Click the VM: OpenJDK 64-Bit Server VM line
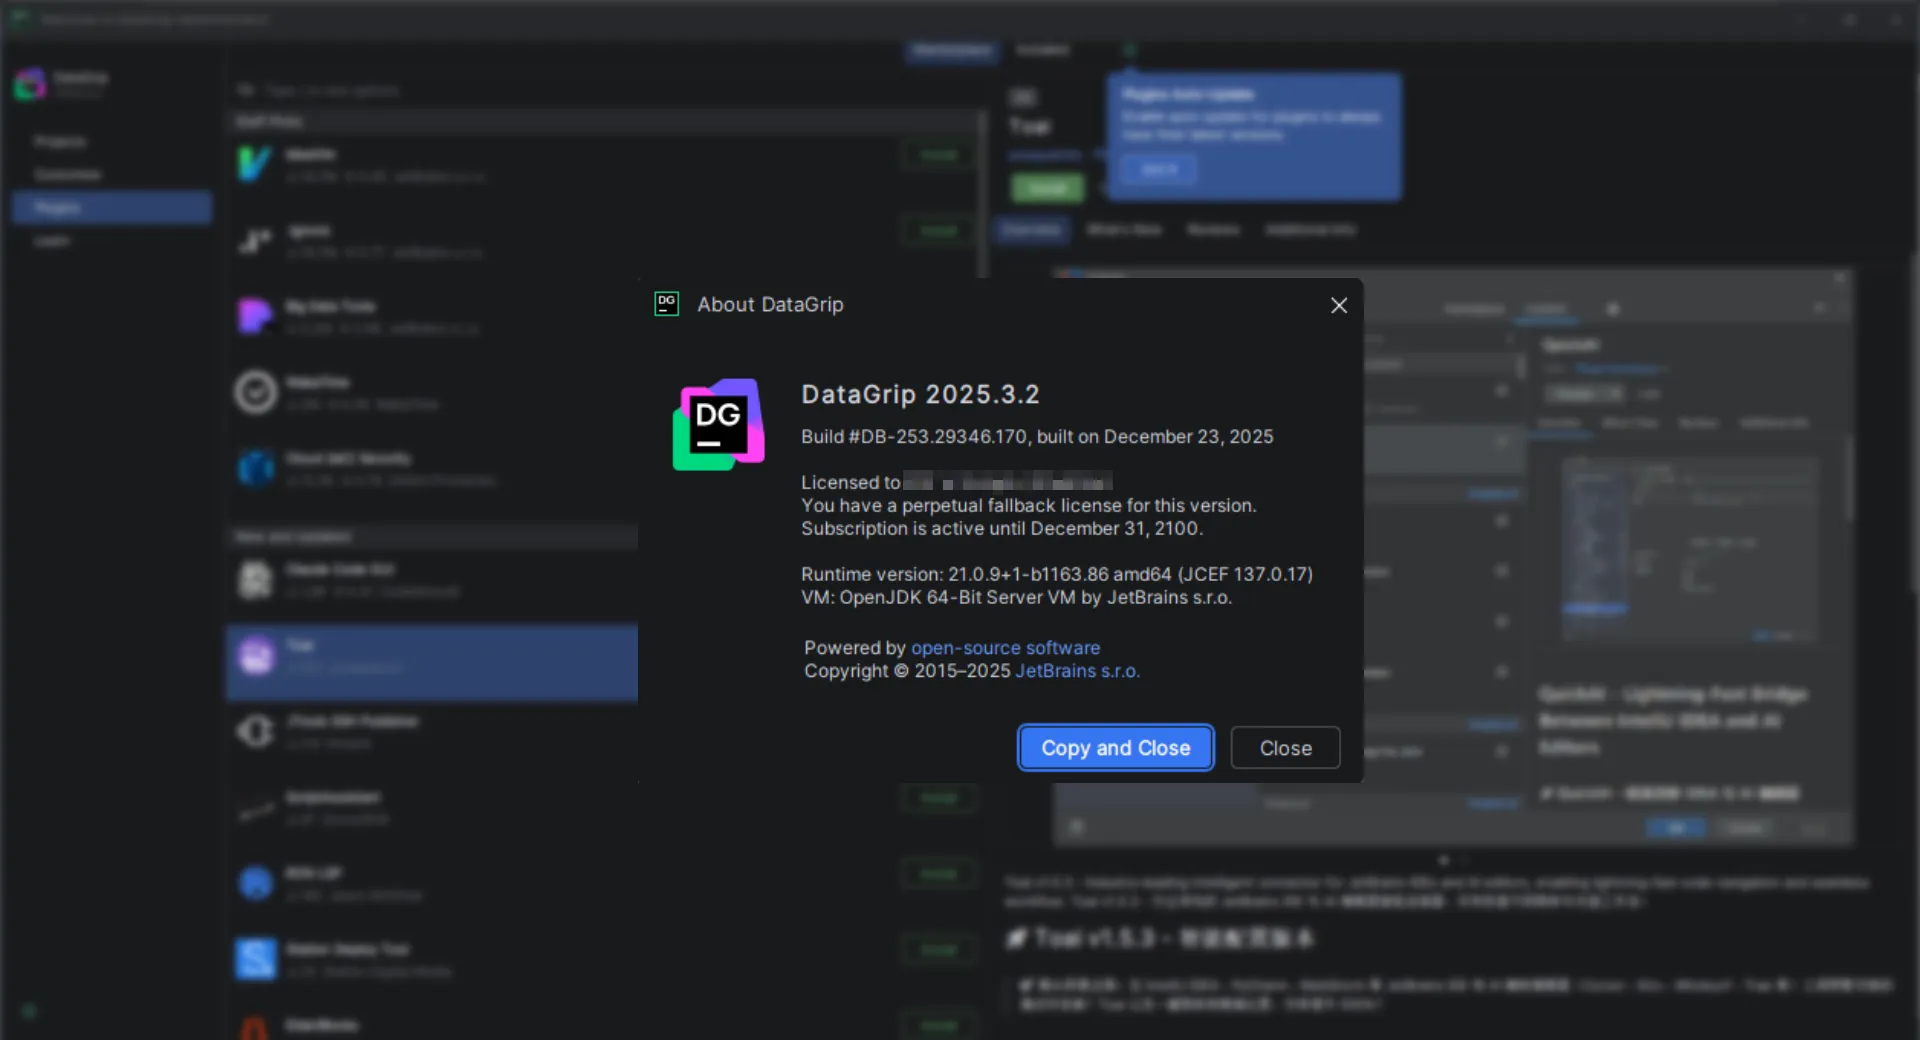This screenshot has height=1040, width=1920. pos(1016,598)
